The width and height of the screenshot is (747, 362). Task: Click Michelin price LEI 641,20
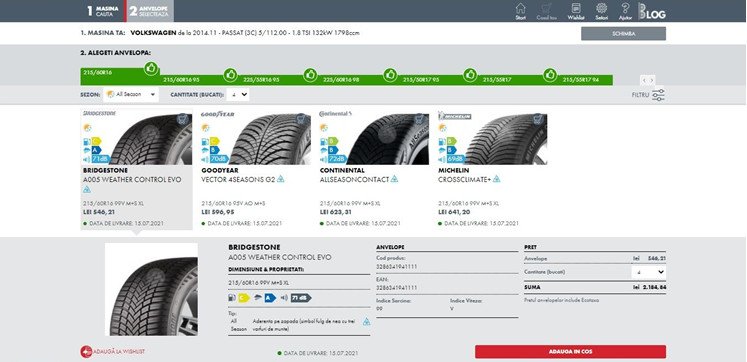point(454,211)
